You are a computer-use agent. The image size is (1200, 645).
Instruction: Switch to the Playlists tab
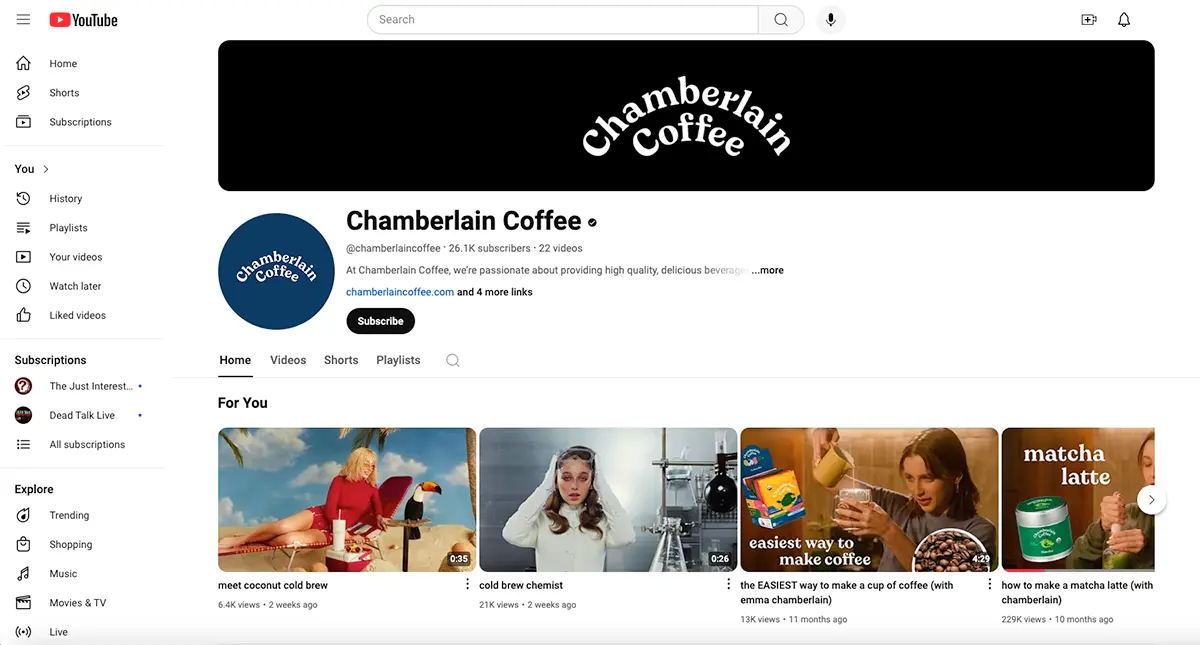point(398,360)
